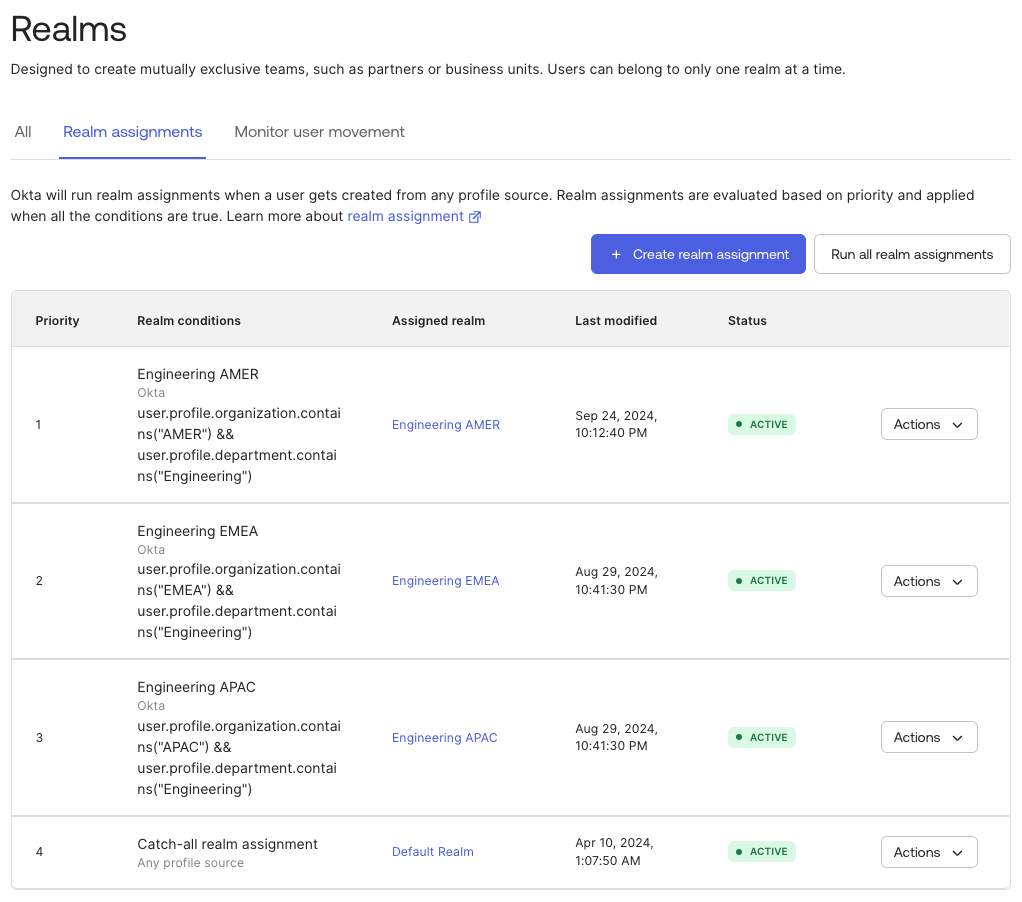Image resolution: width=1022 pixels, height=902 pixels.
Task: Select the Realm assignments tab
Action: coord(132,131)
